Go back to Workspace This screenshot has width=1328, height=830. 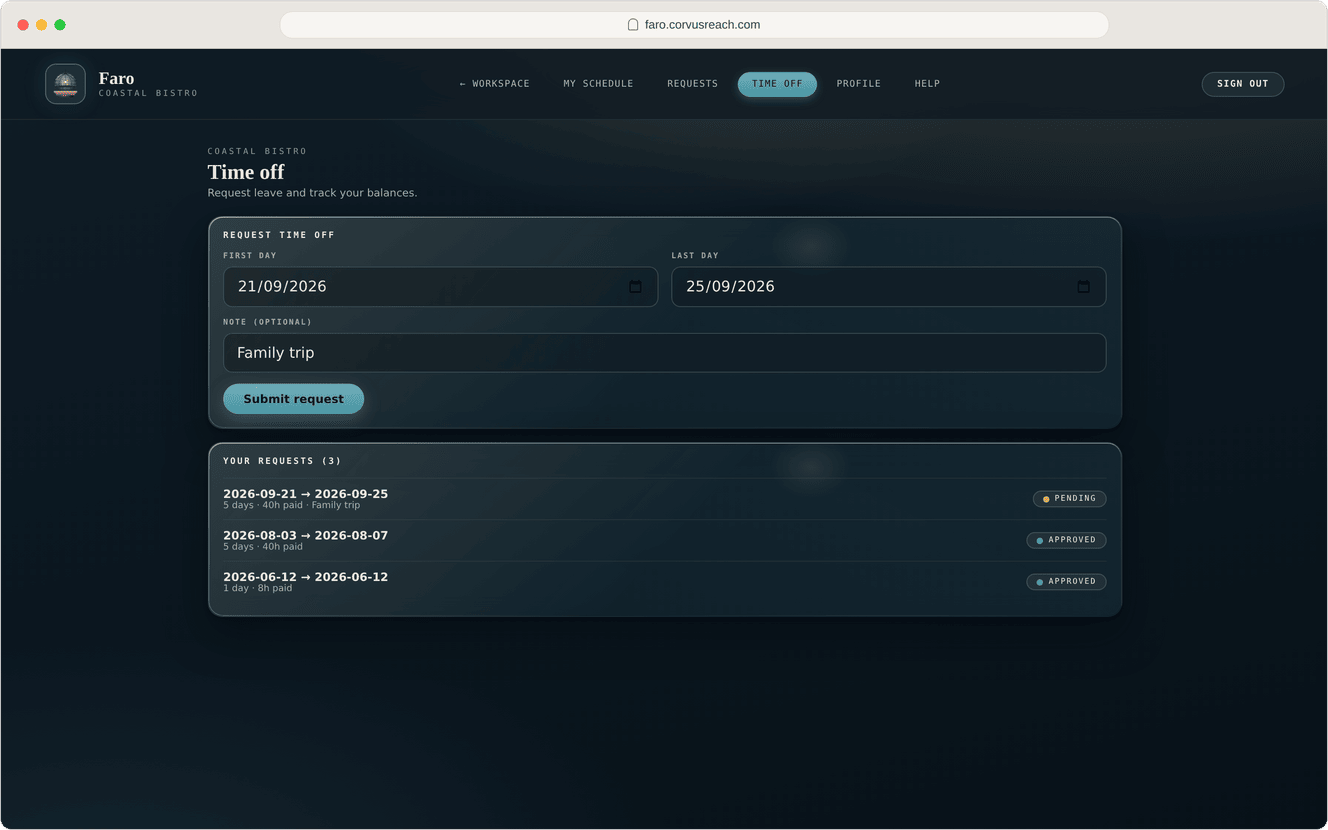pyautogui.click(x=494, y=84)
